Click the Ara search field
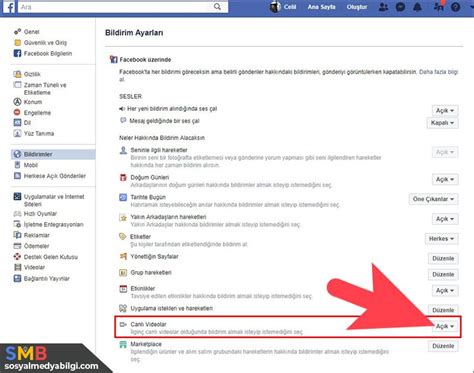This screenshot has height=373, width=474. click(x=115, y=7)
